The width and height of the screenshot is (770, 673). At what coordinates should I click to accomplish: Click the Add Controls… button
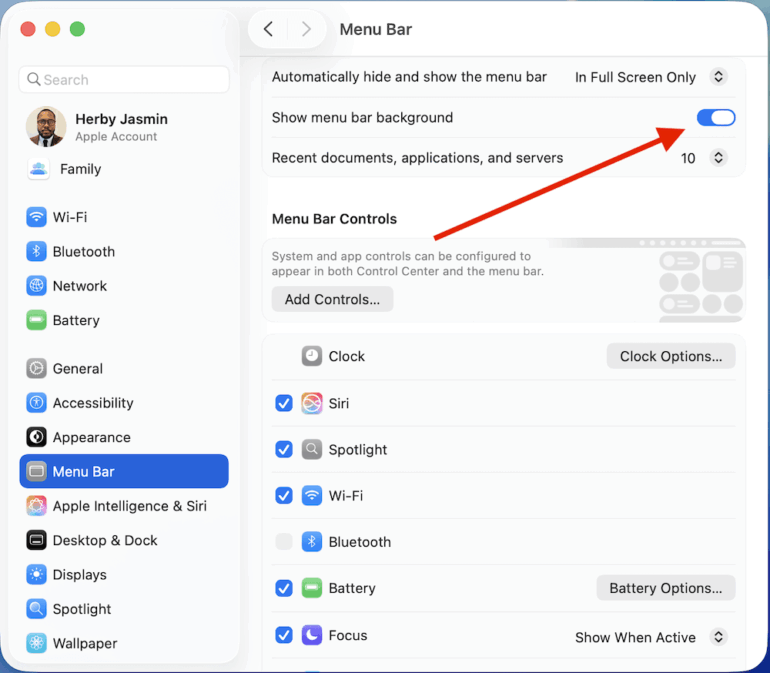point(332,299)
